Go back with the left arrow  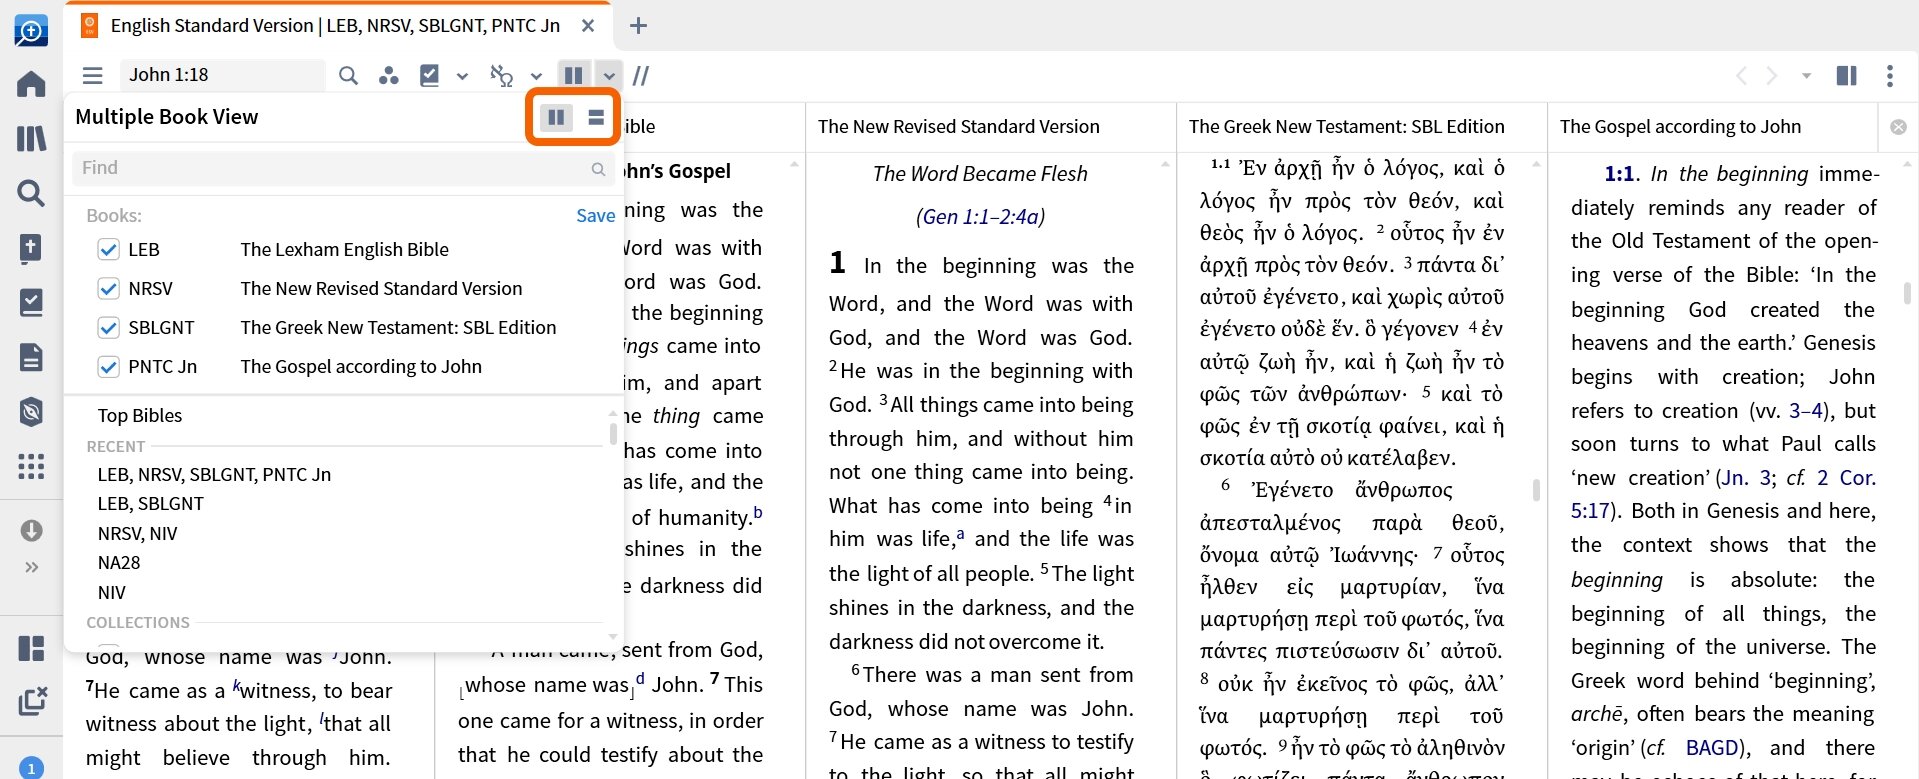[x=1741, y=75]
